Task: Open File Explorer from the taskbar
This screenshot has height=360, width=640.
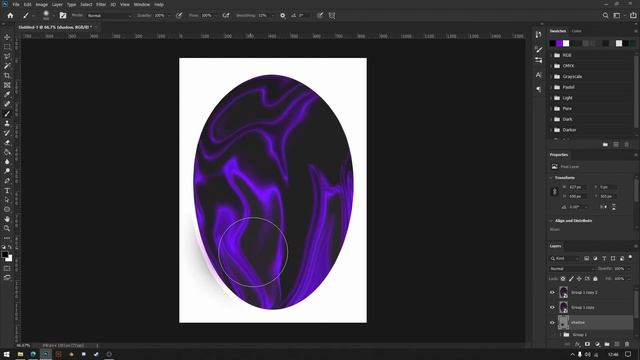Action: point(20,354)
